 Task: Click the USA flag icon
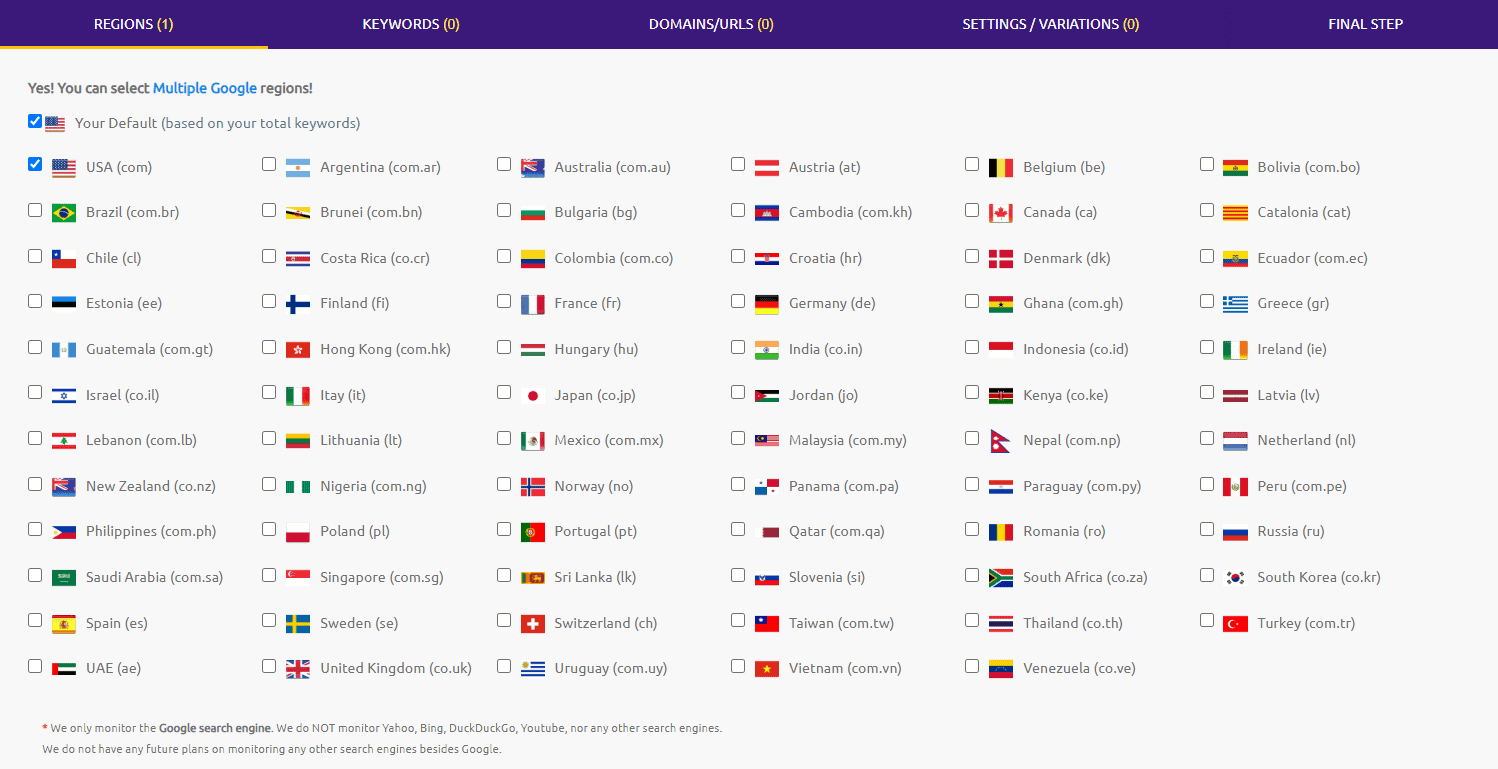64,168
